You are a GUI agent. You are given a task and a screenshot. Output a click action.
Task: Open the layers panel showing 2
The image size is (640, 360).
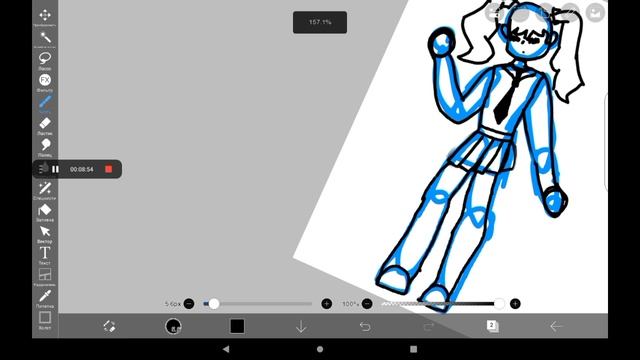pos(493,326)
